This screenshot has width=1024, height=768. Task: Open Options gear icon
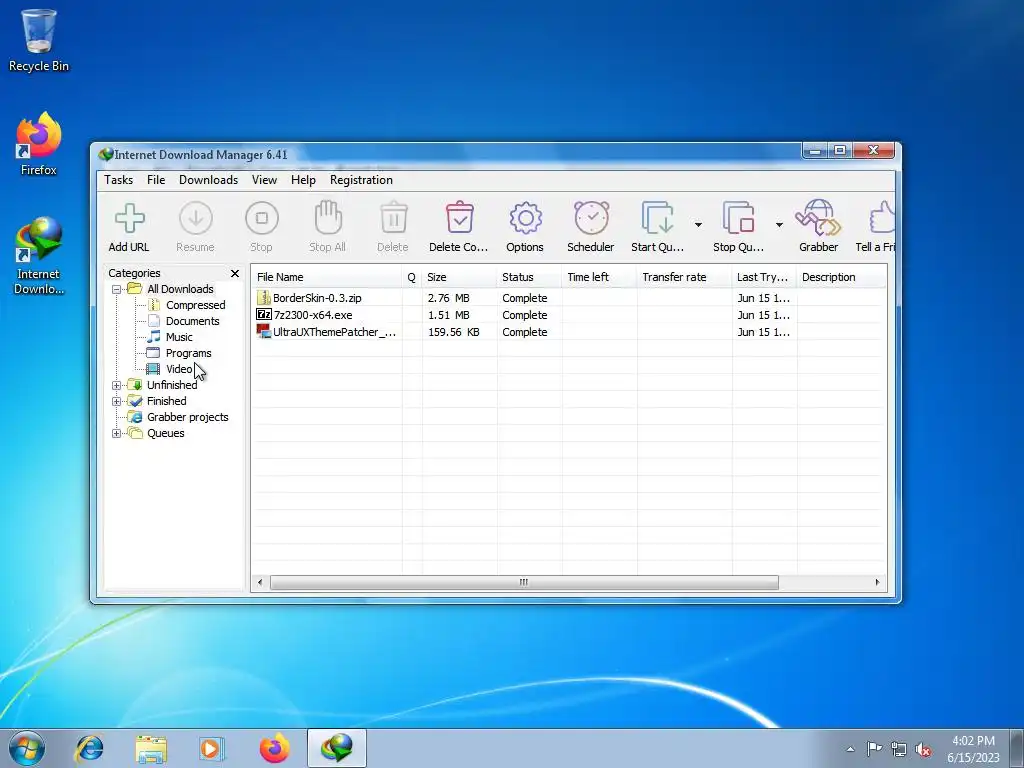click(x=526, y=218)
